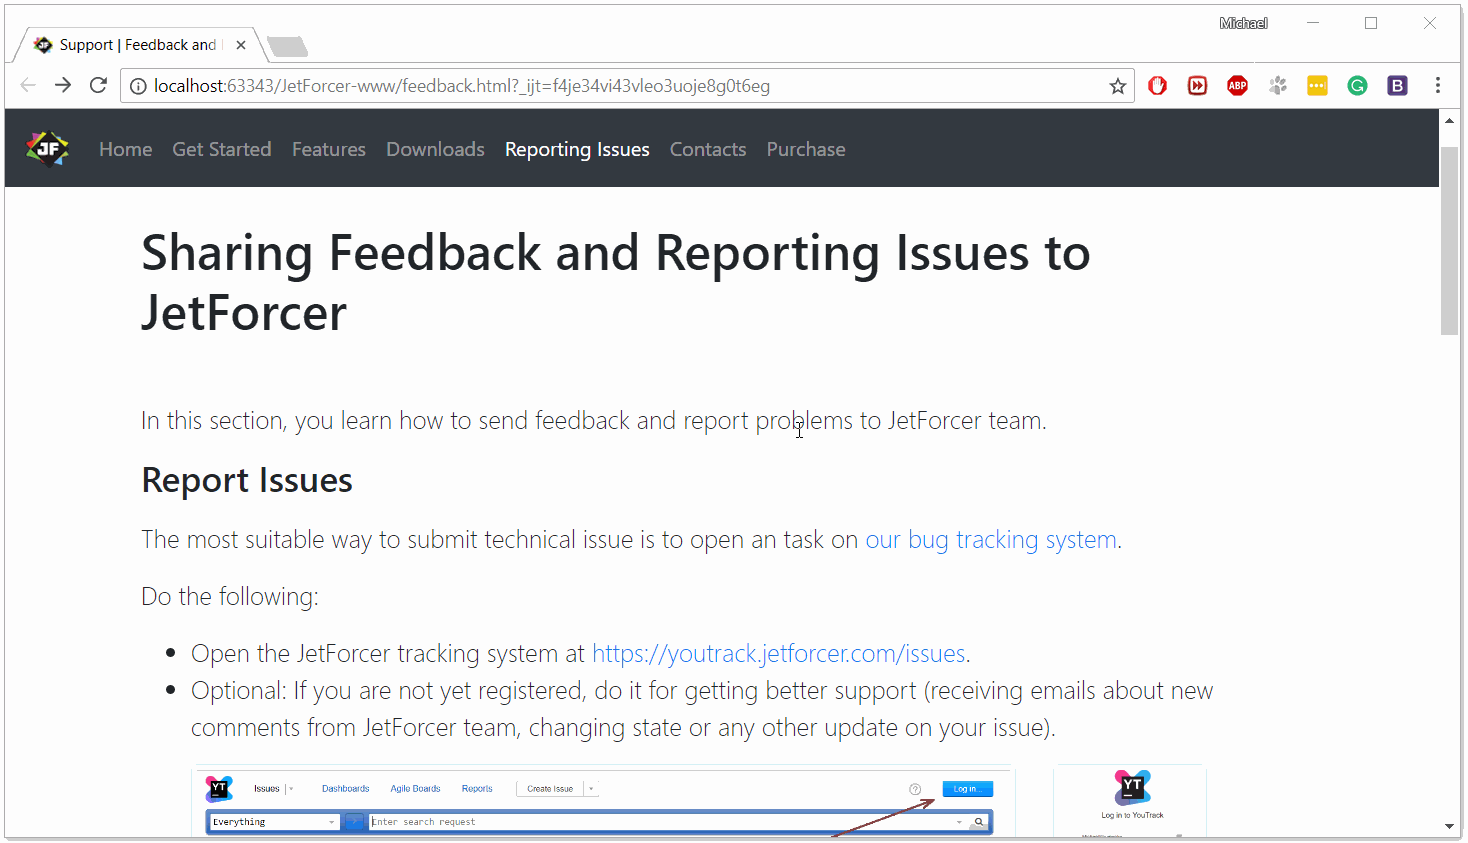Click the purple B Bootstrap extension icon

pos(1397,86)
